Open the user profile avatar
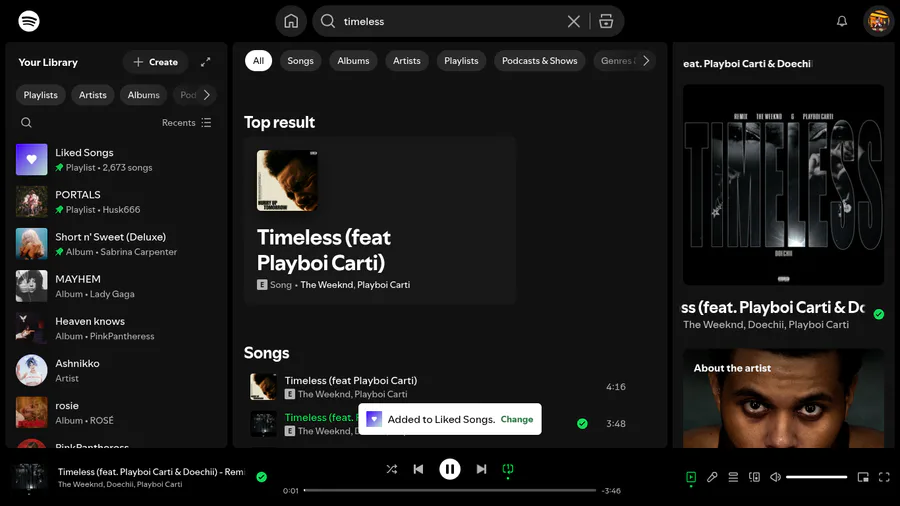Viewport: 900px width, 506px height. click(x=878, y=21)
